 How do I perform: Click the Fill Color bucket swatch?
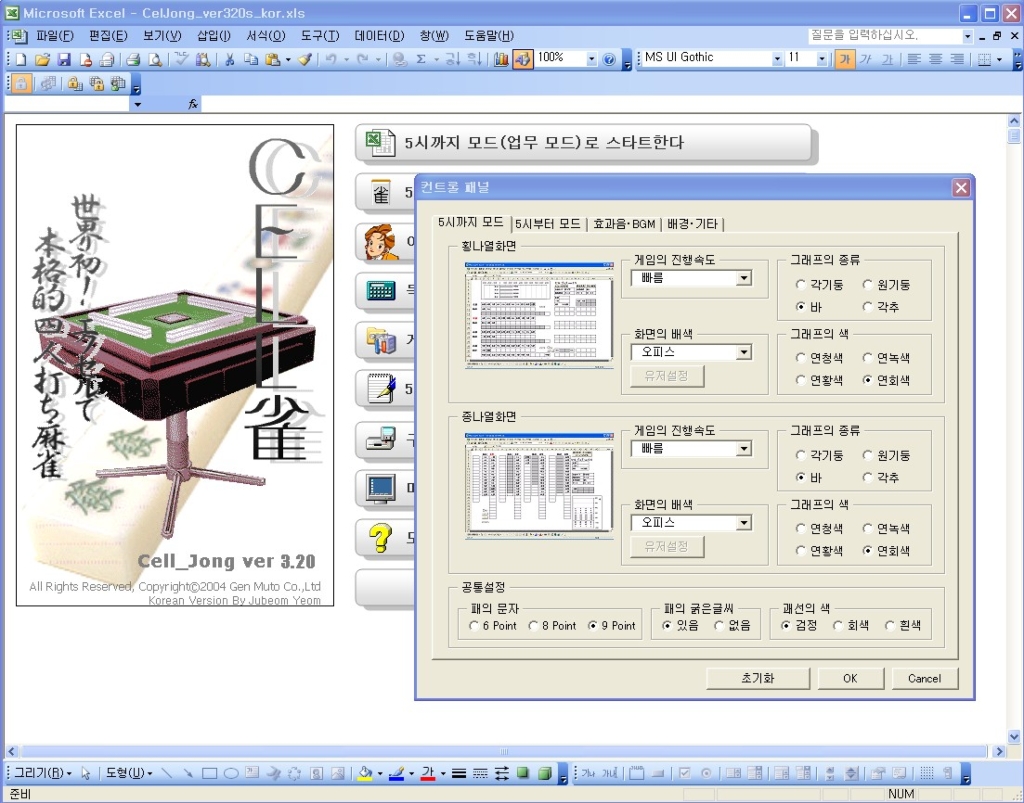pyautogui.click(x=365, y=774)
